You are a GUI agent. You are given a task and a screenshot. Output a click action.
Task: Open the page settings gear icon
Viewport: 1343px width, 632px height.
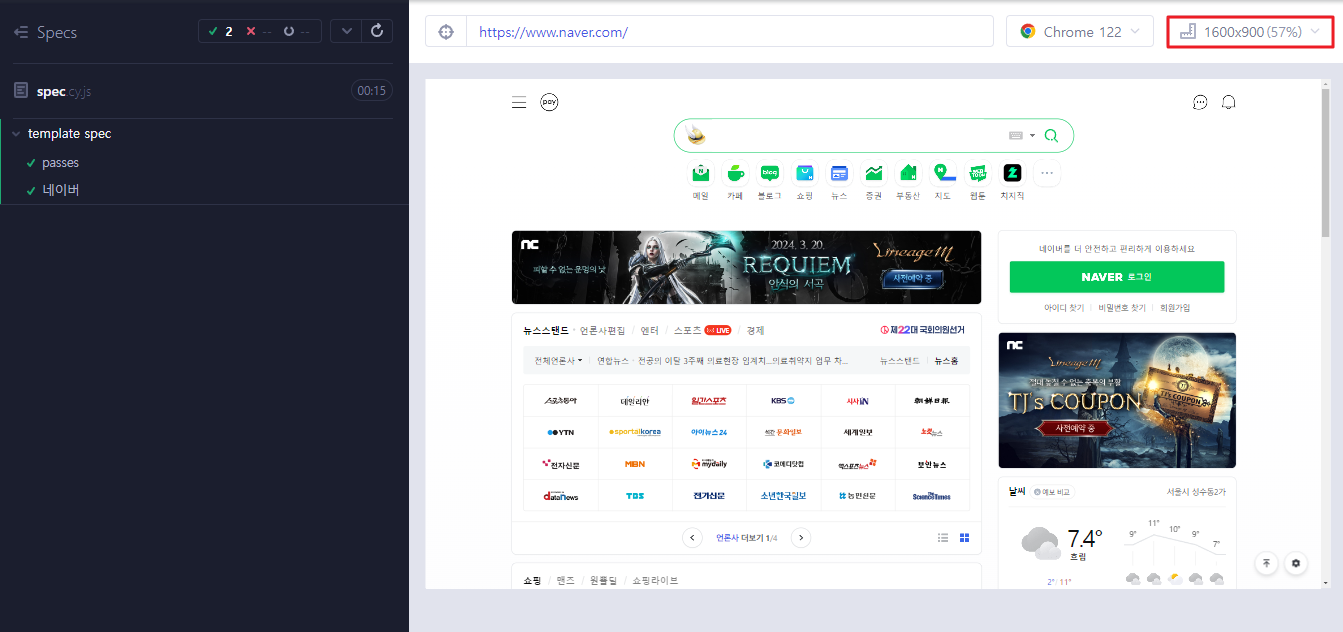1296,563
